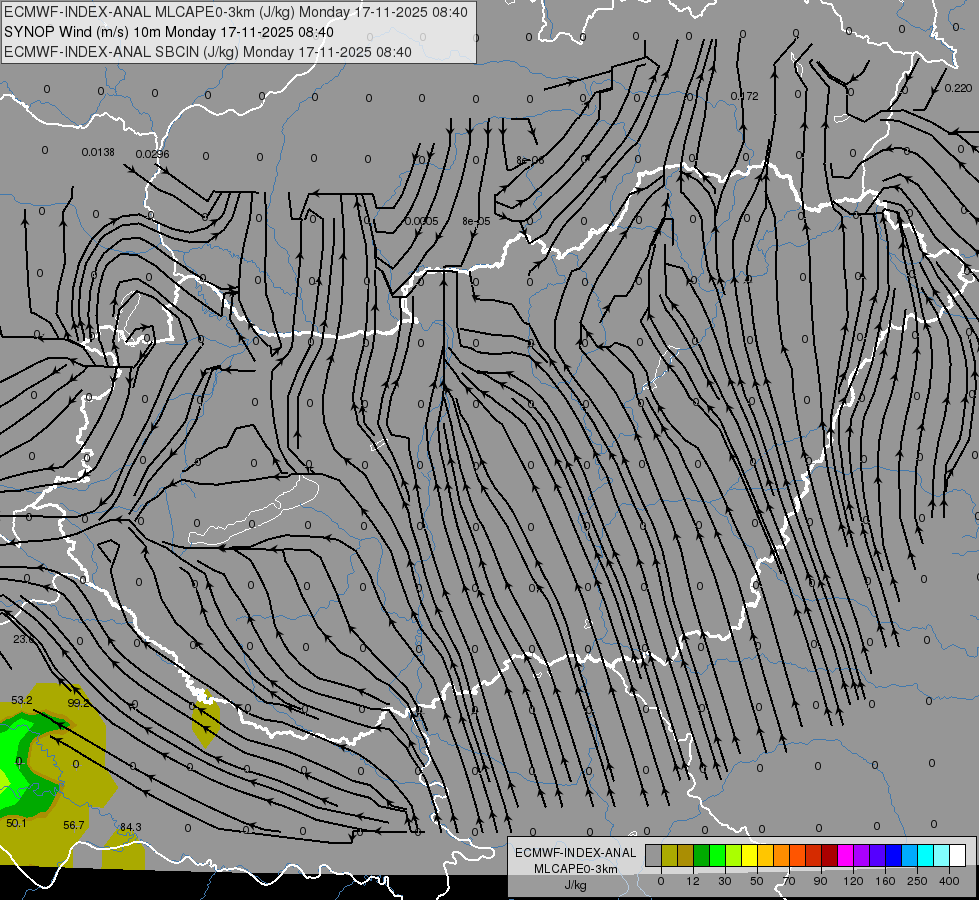Click the MLCAPE0-3km title line in header
The height and width of the screenshot is (900, 979).
click(235, 12)
